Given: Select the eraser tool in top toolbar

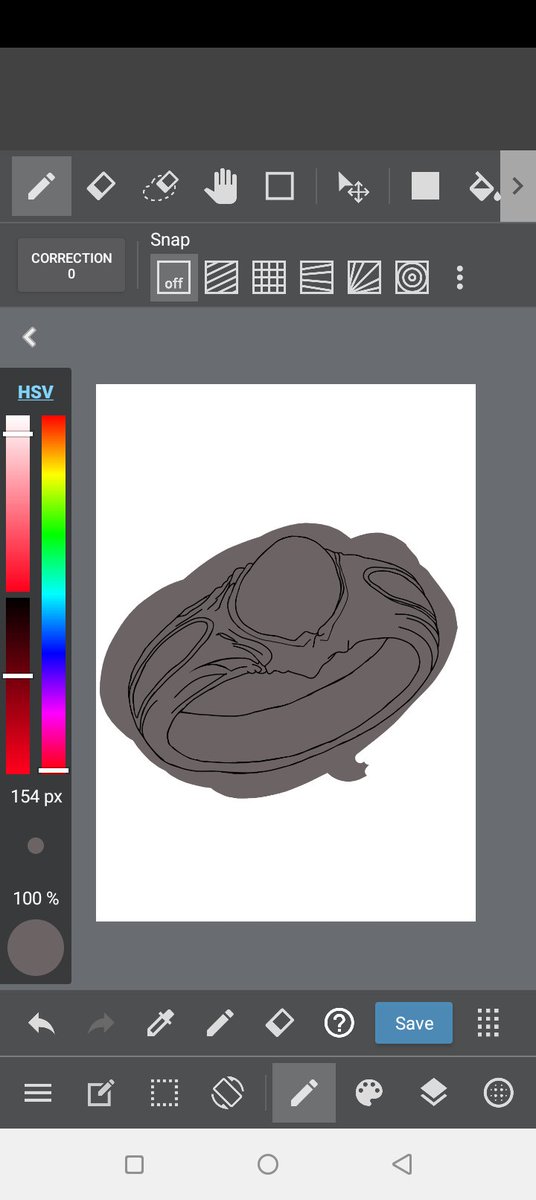Looking at the screenshot, I should 101,186.
